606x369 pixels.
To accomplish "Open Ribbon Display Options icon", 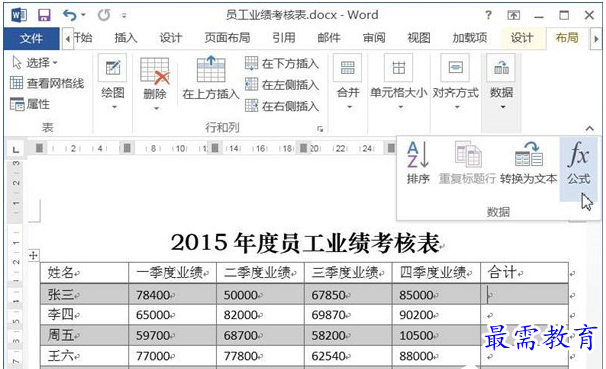I will [513, 15].
